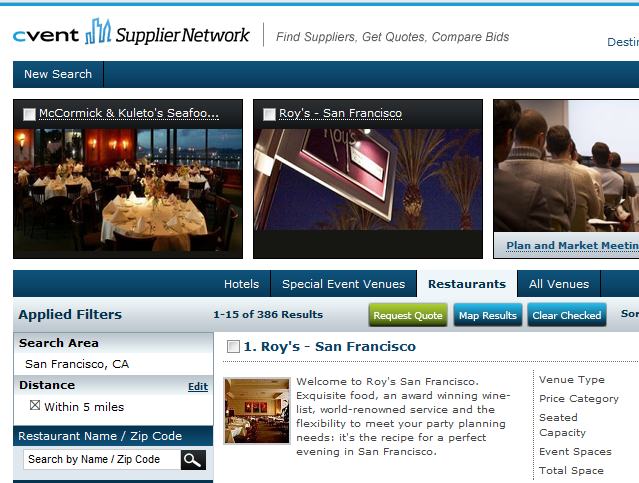The height and width of the screenshot is (483, 639).
Task: Click the Plan and Market Meetings link
Action: coord(573,245)
